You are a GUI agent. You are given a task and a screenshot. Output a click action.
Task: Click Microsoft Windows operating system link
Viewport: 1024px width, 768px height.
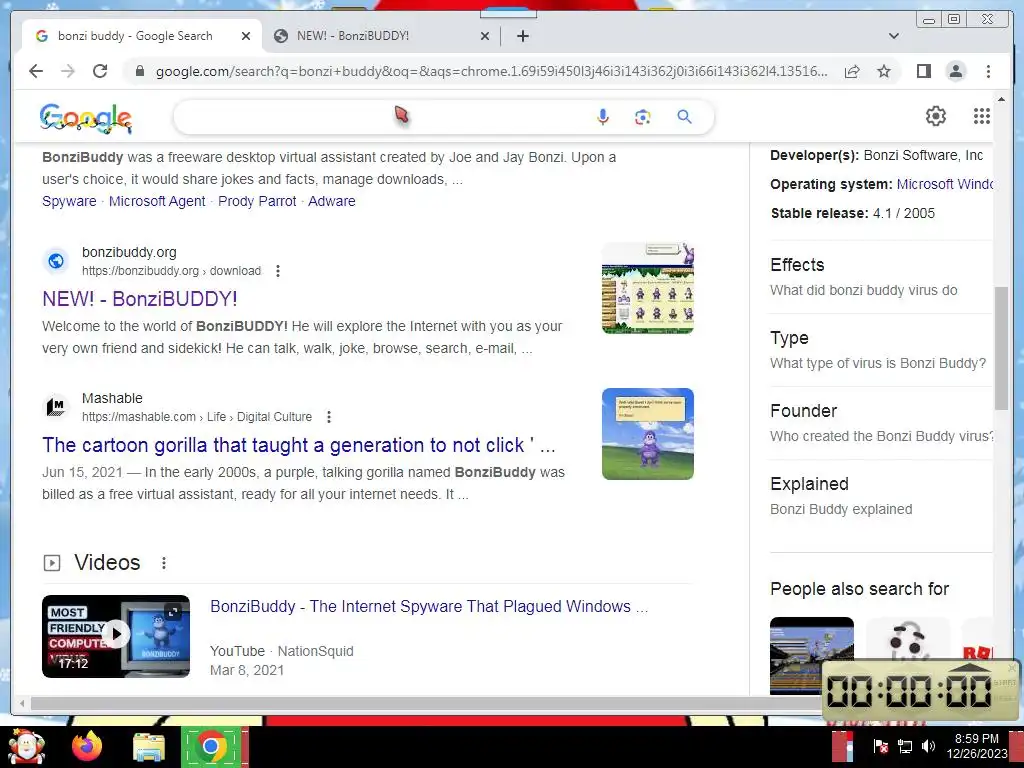945,184
